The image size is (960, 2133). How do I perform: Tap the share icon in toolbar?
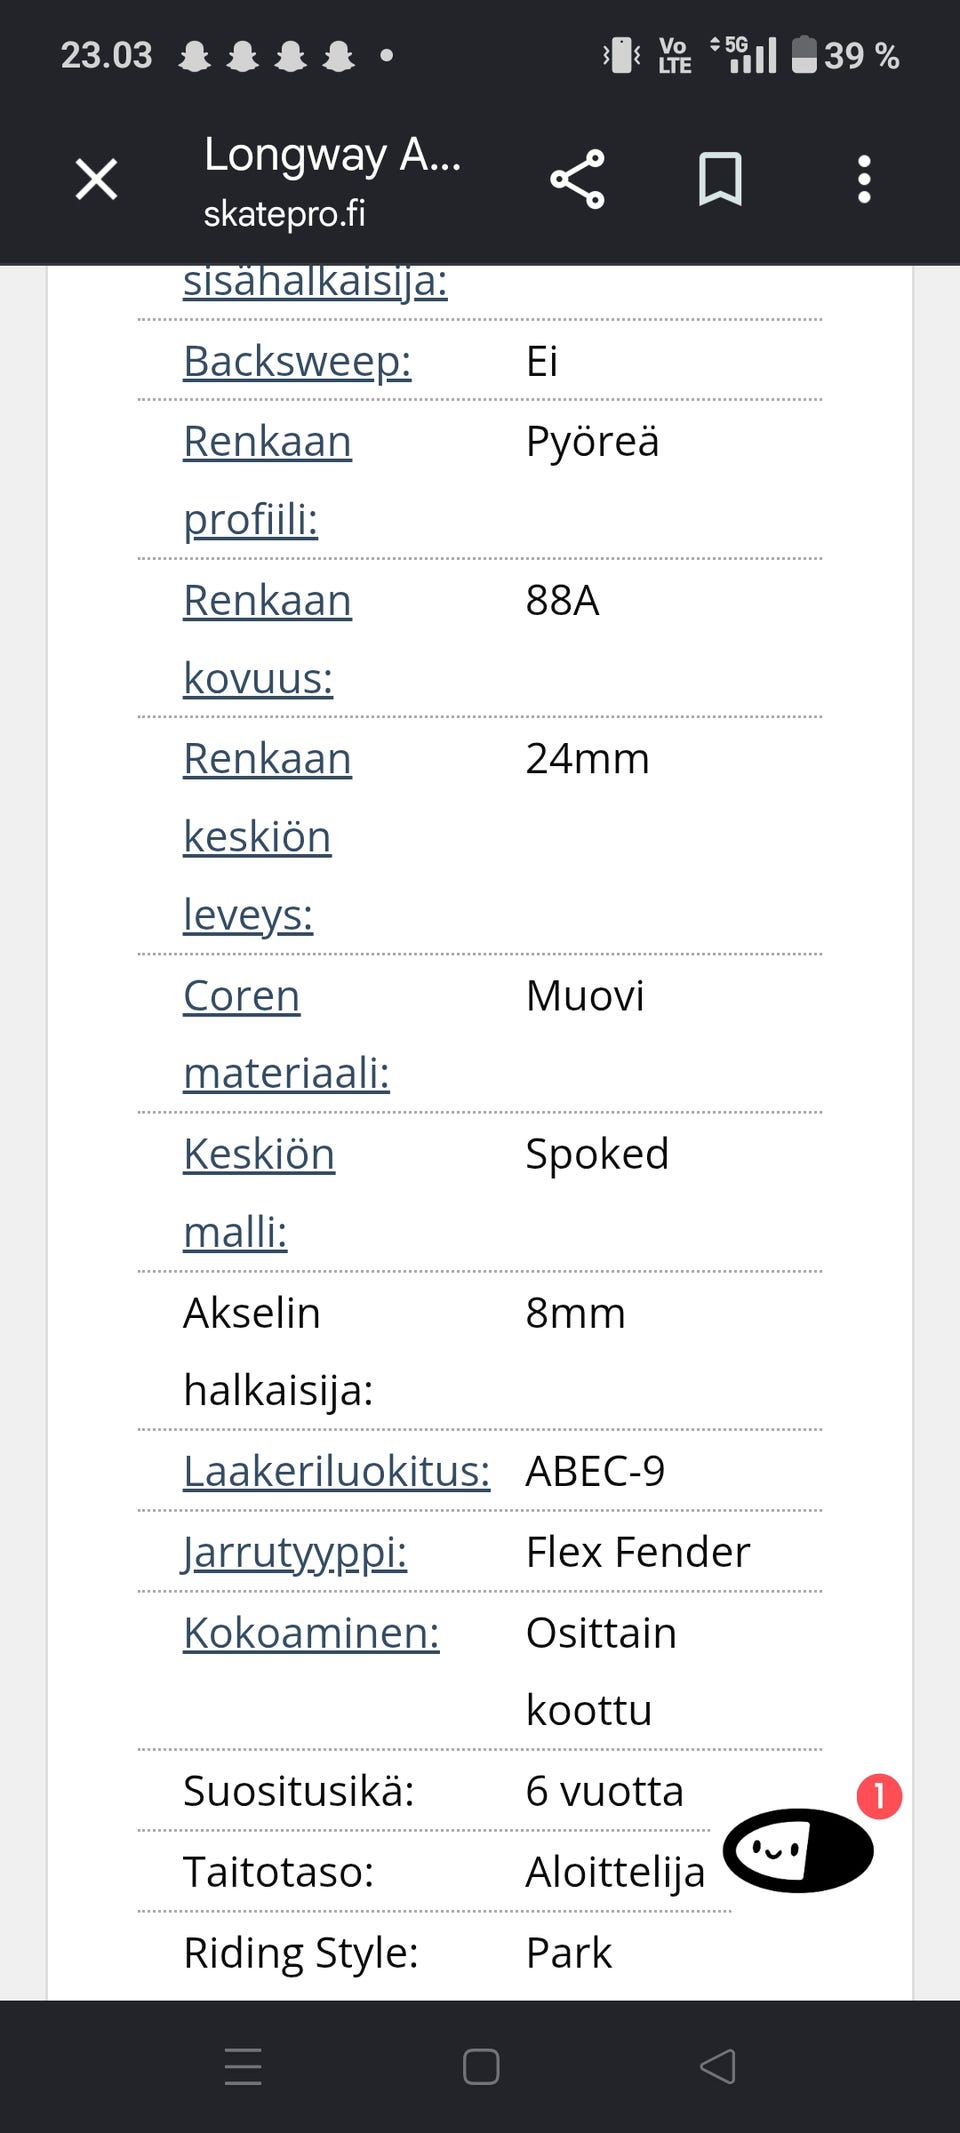click(x=577, y=180)
